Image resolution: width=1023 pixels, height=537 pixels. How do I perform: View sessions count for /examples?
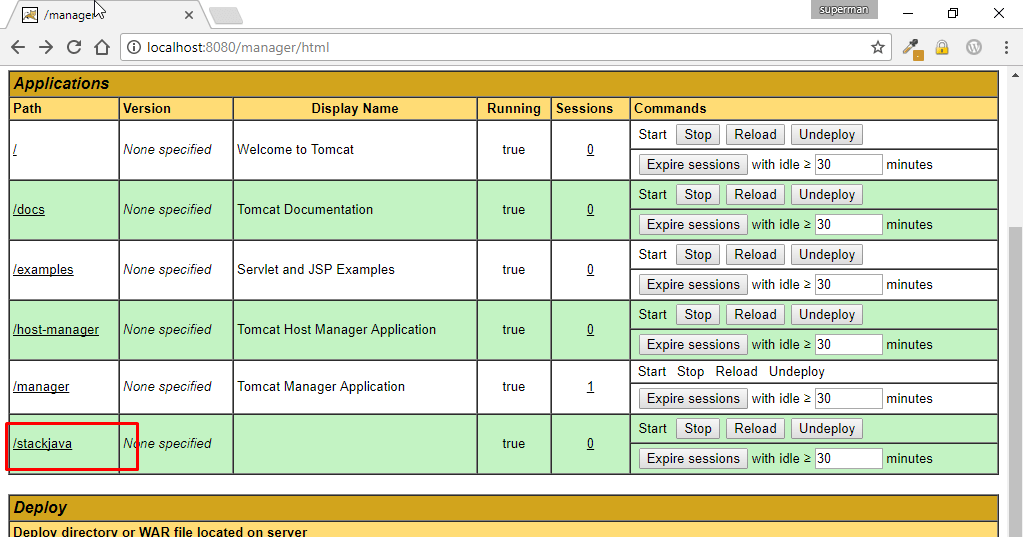point(590,269)
